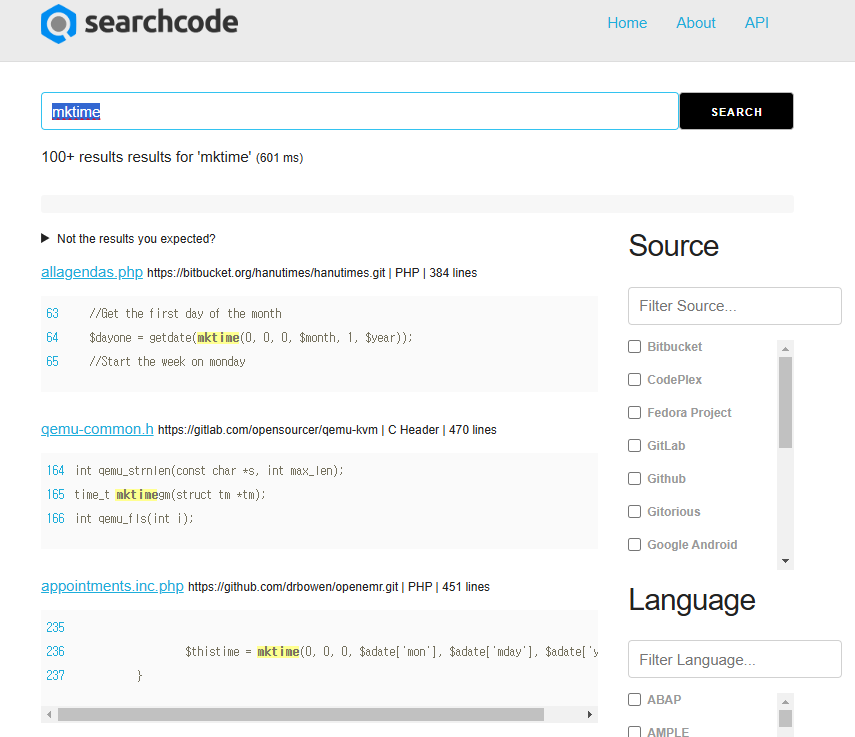Screen dimensions: 855x737
Task: Click inside the Filter Language text field
Action: 734,659
